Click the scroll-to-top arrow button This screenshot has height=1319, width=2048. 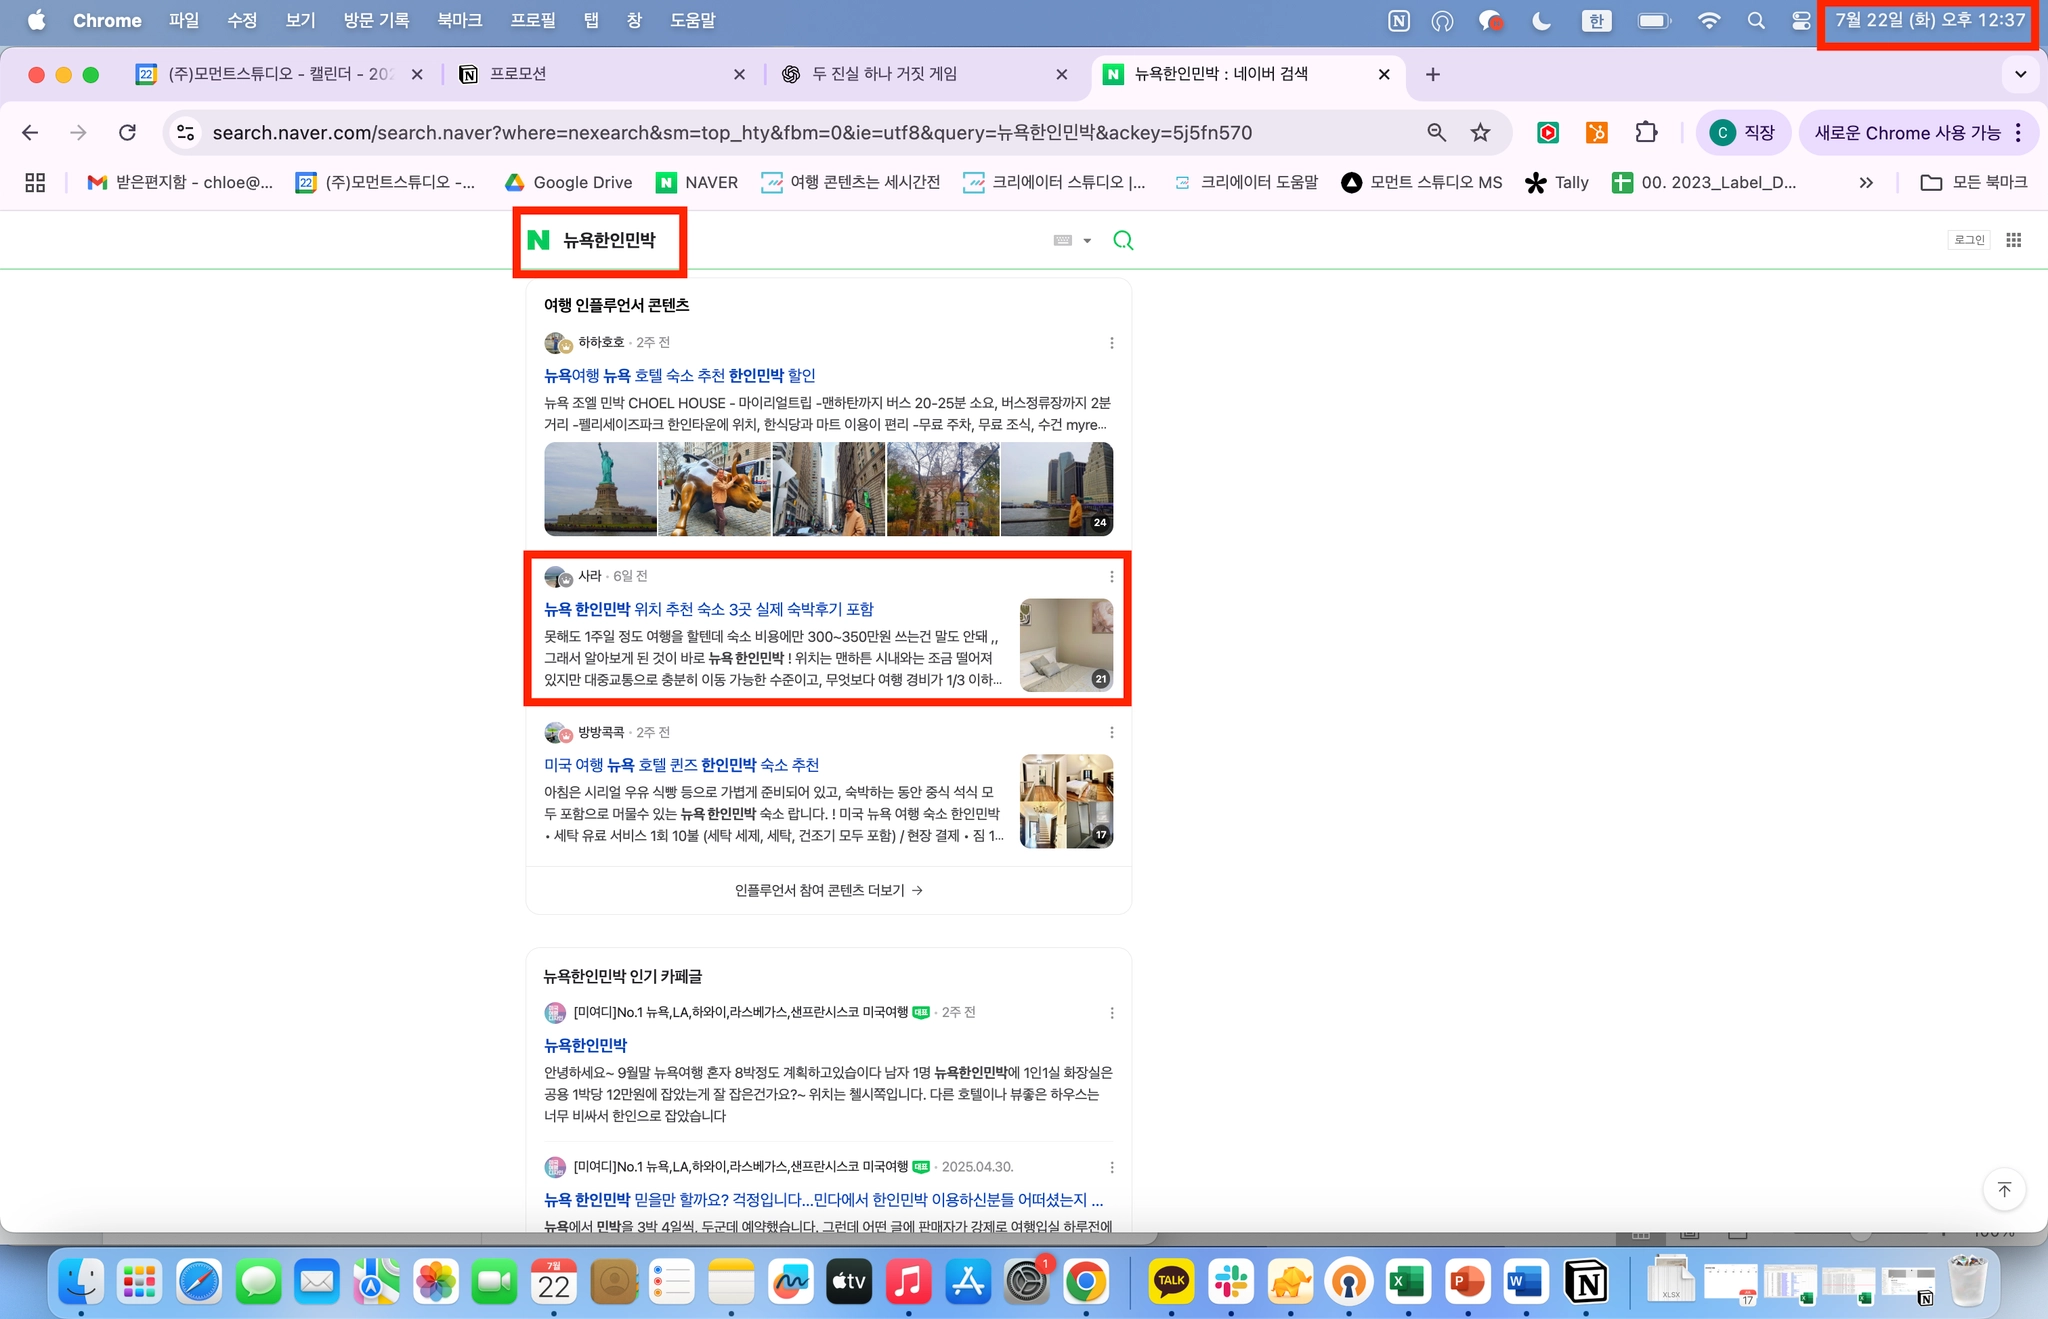coord(2004,1189)
